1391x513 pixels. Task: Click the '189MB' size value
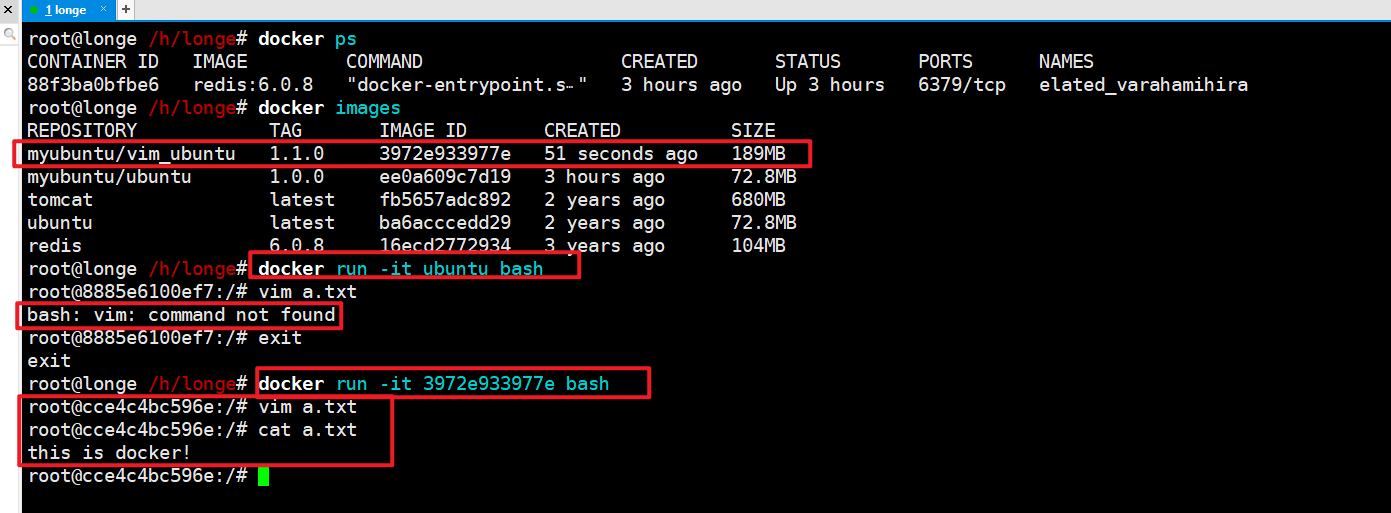758,154
